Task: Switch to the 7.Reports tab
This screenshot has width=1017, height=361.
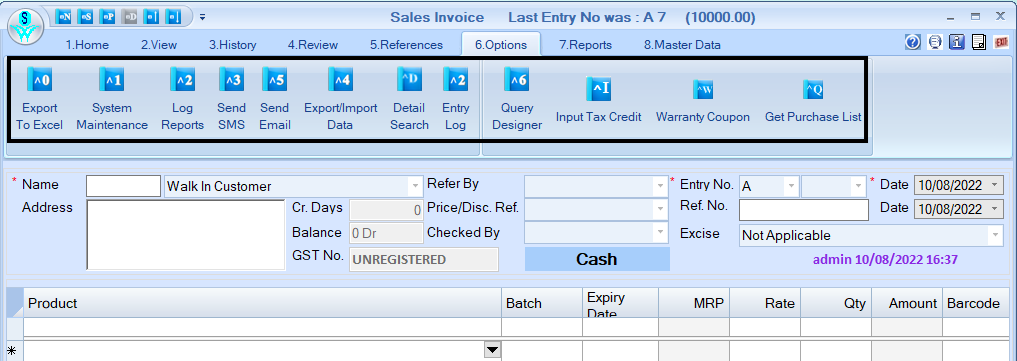Action: click(585, 45)
